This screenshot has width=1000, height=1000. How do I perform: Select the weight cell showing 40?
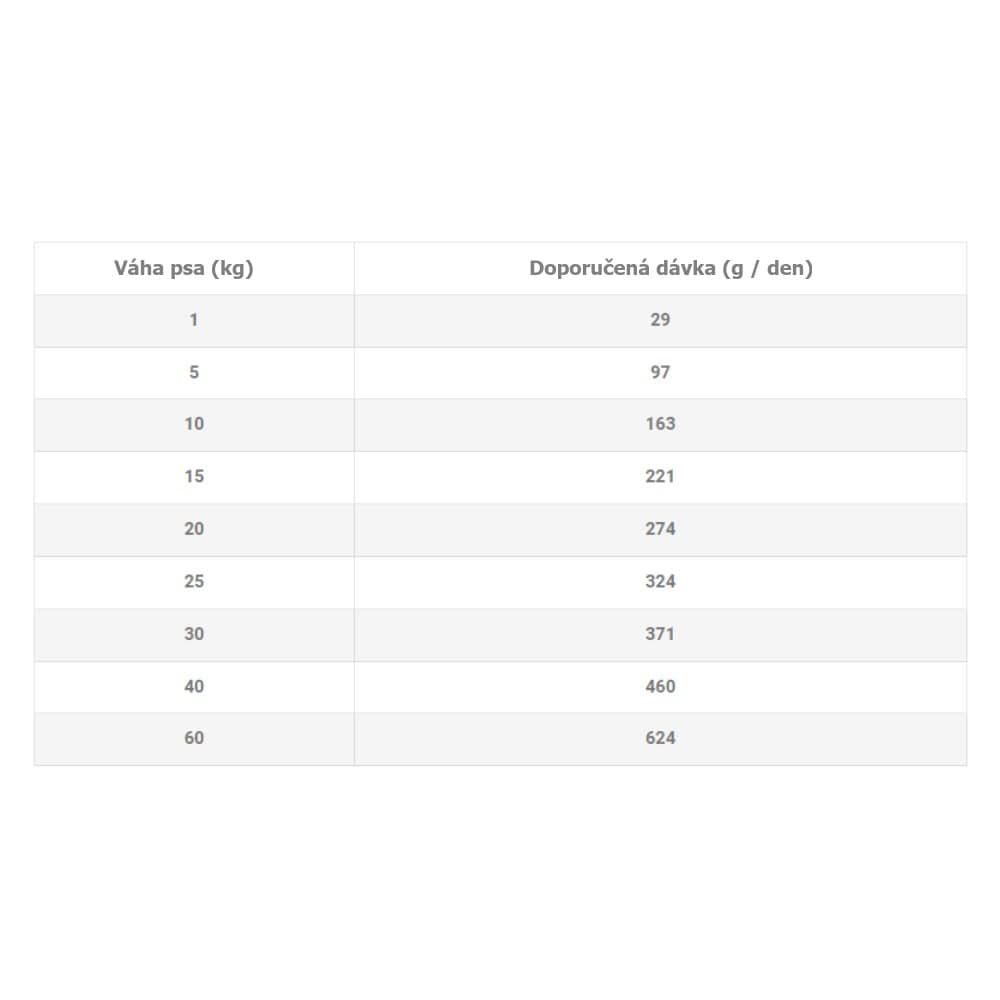(x=194, y=687)
